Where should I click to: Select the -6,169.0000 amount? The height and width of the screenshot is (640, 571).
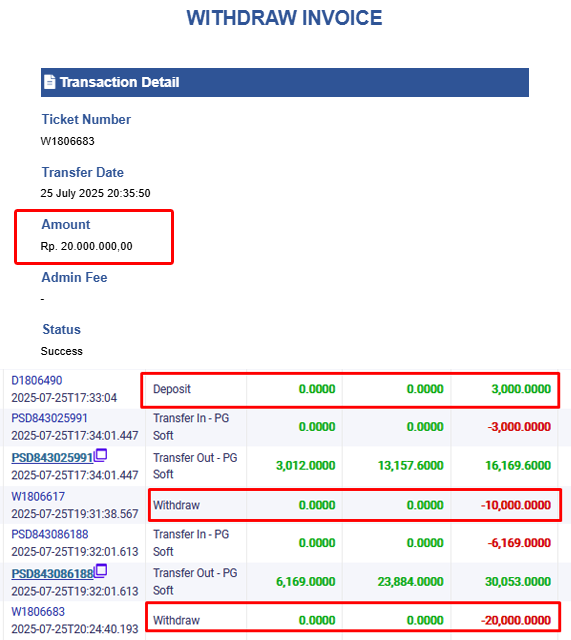519,542
